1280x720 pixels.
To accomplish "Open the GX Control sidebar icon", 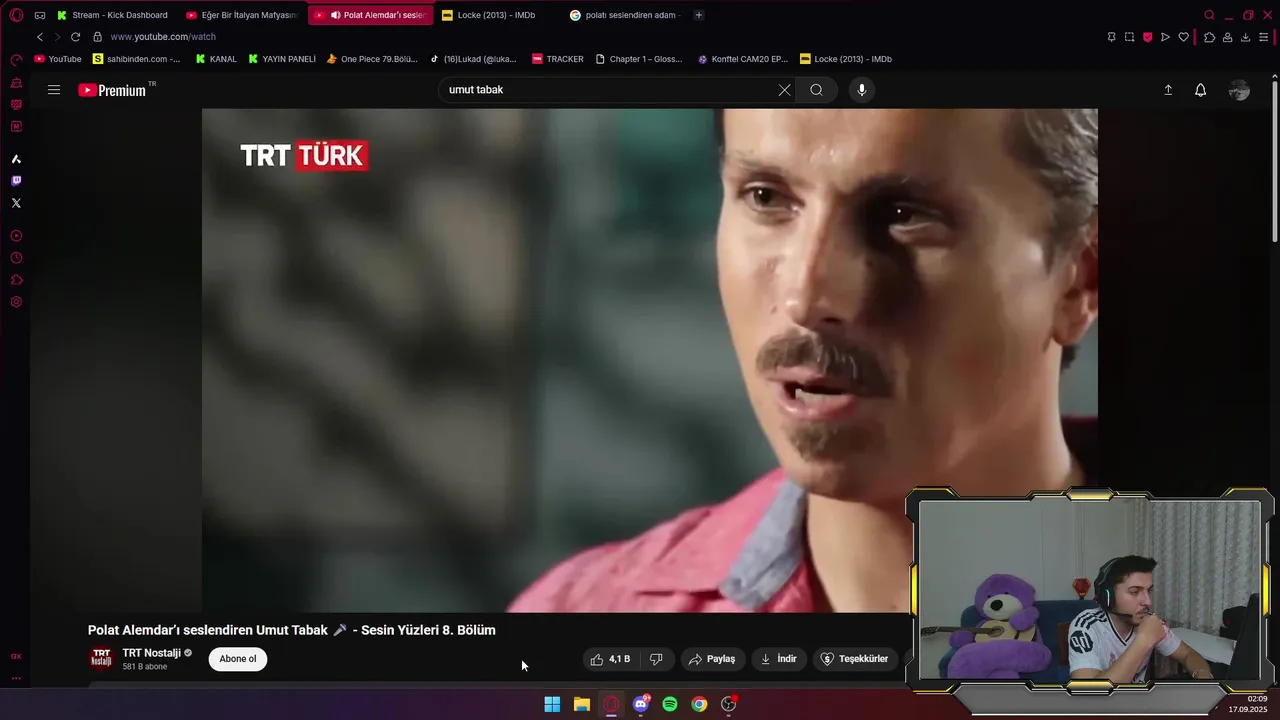I will pyautogui.click(x=16, y=60).
